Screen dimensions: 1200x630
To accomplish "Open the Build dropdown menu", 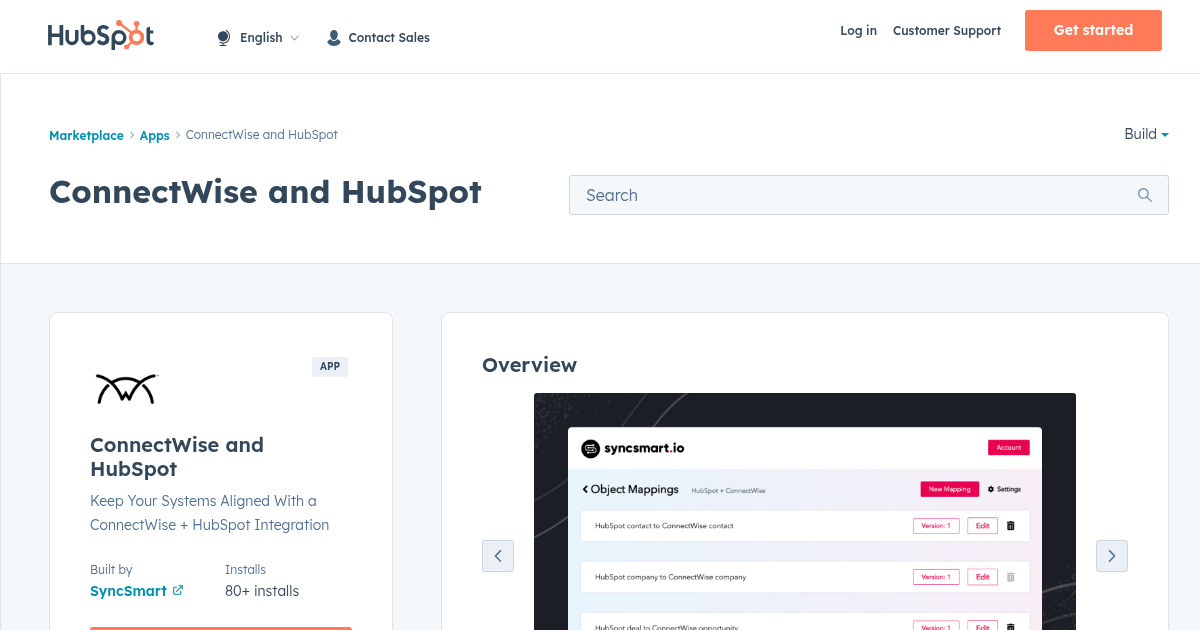I will [1145, 134].
